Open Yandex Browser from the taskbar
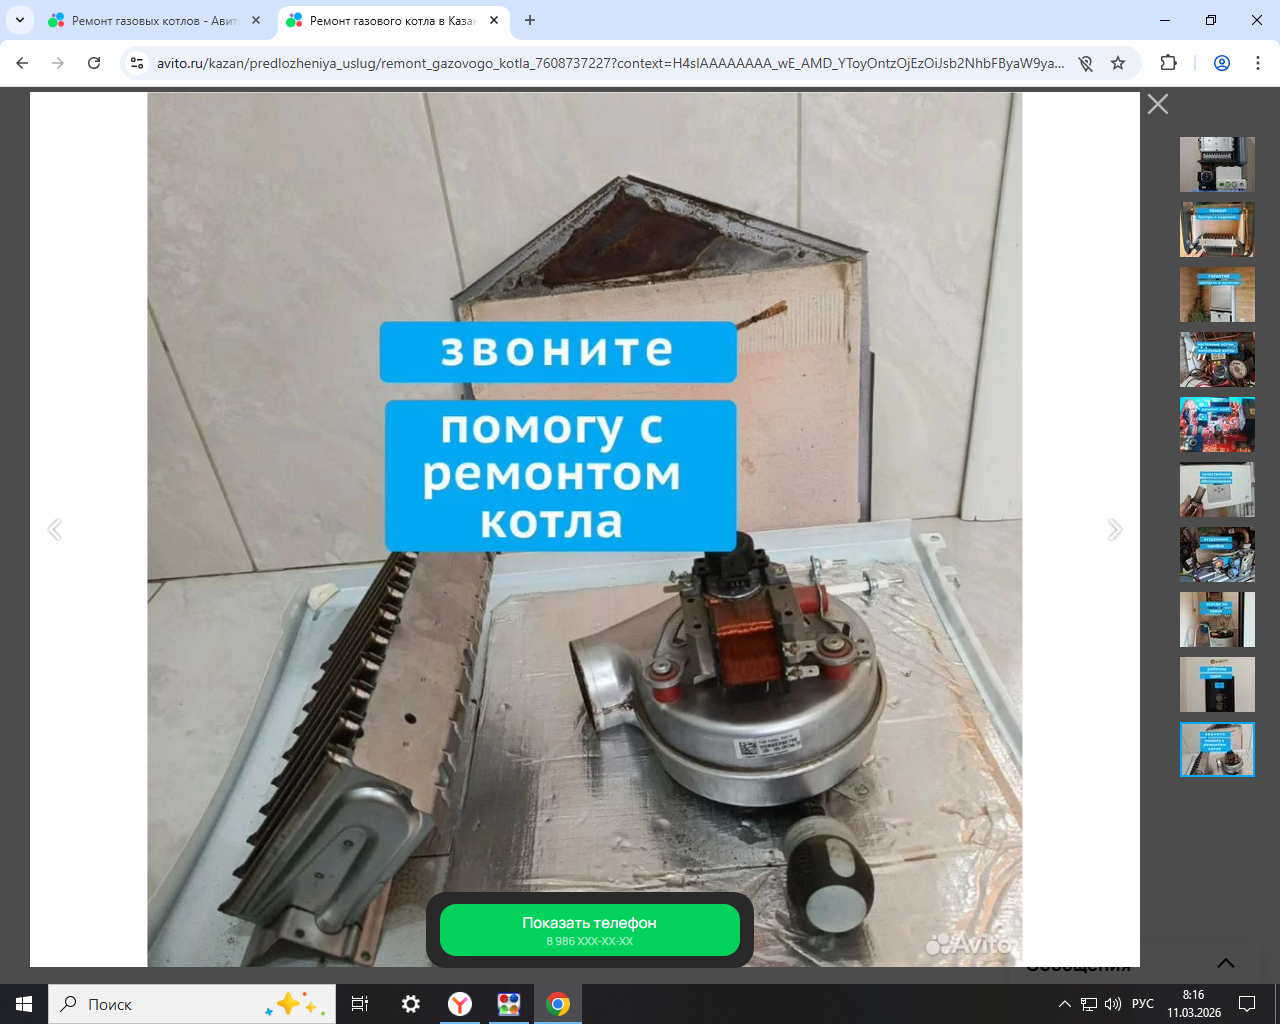This screenshot has width=1280, height=1024. tap(460, 1004)
